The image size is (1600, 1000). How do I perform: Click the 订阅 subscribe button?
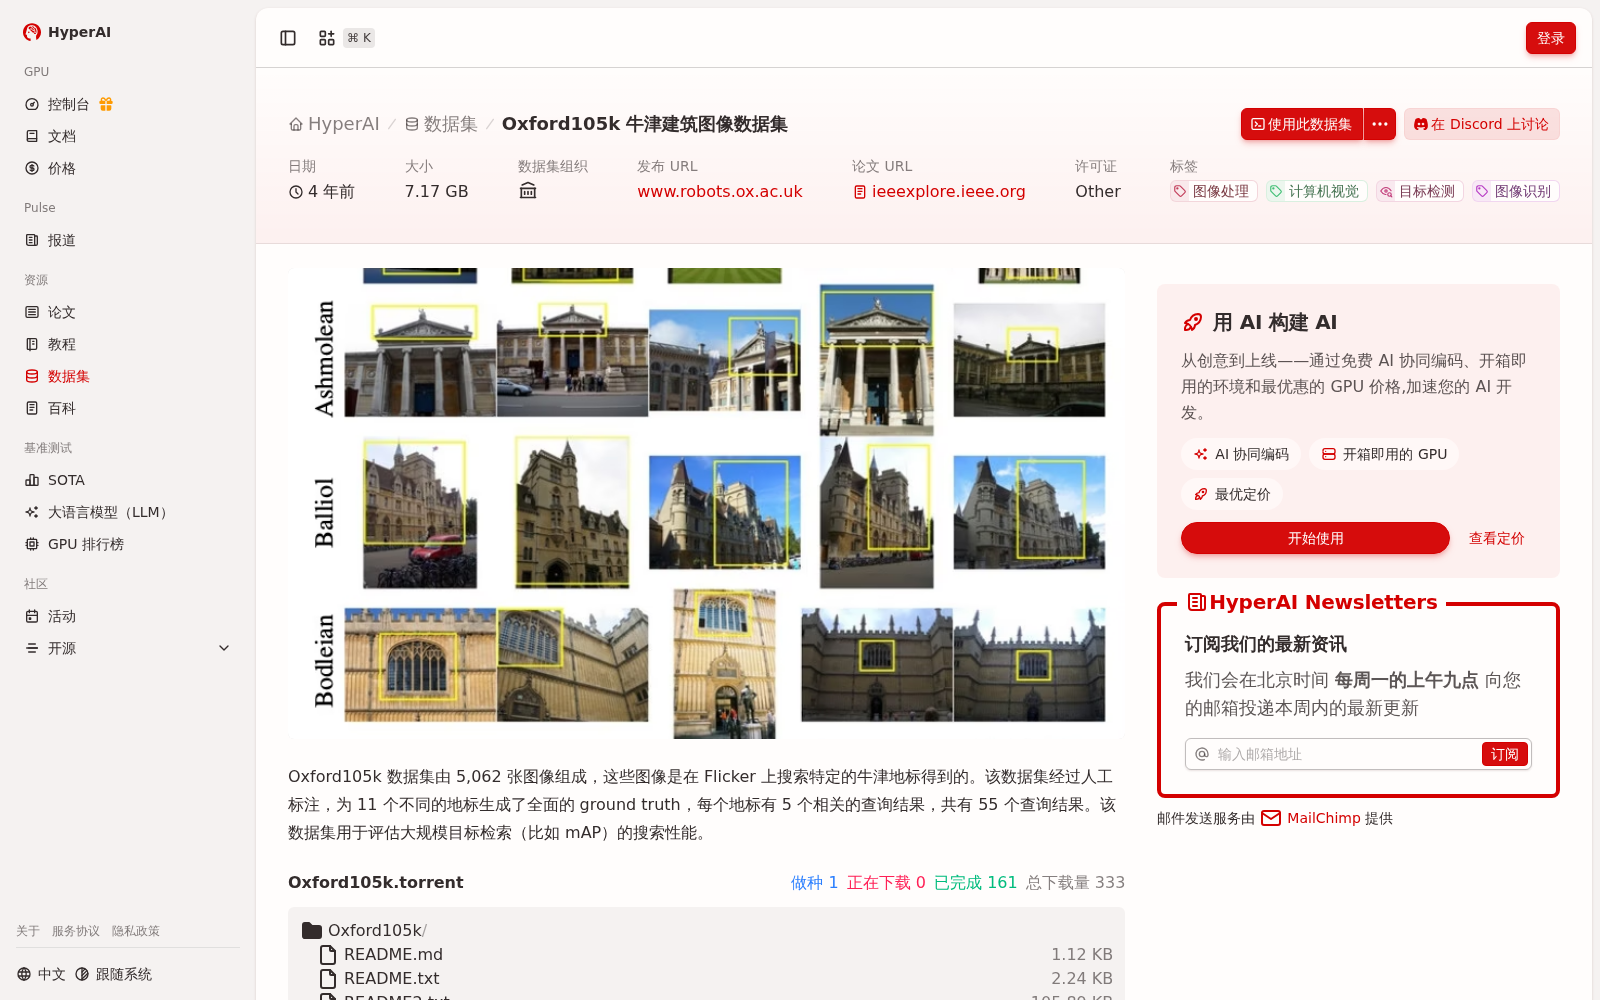(x=1504, y=754)
